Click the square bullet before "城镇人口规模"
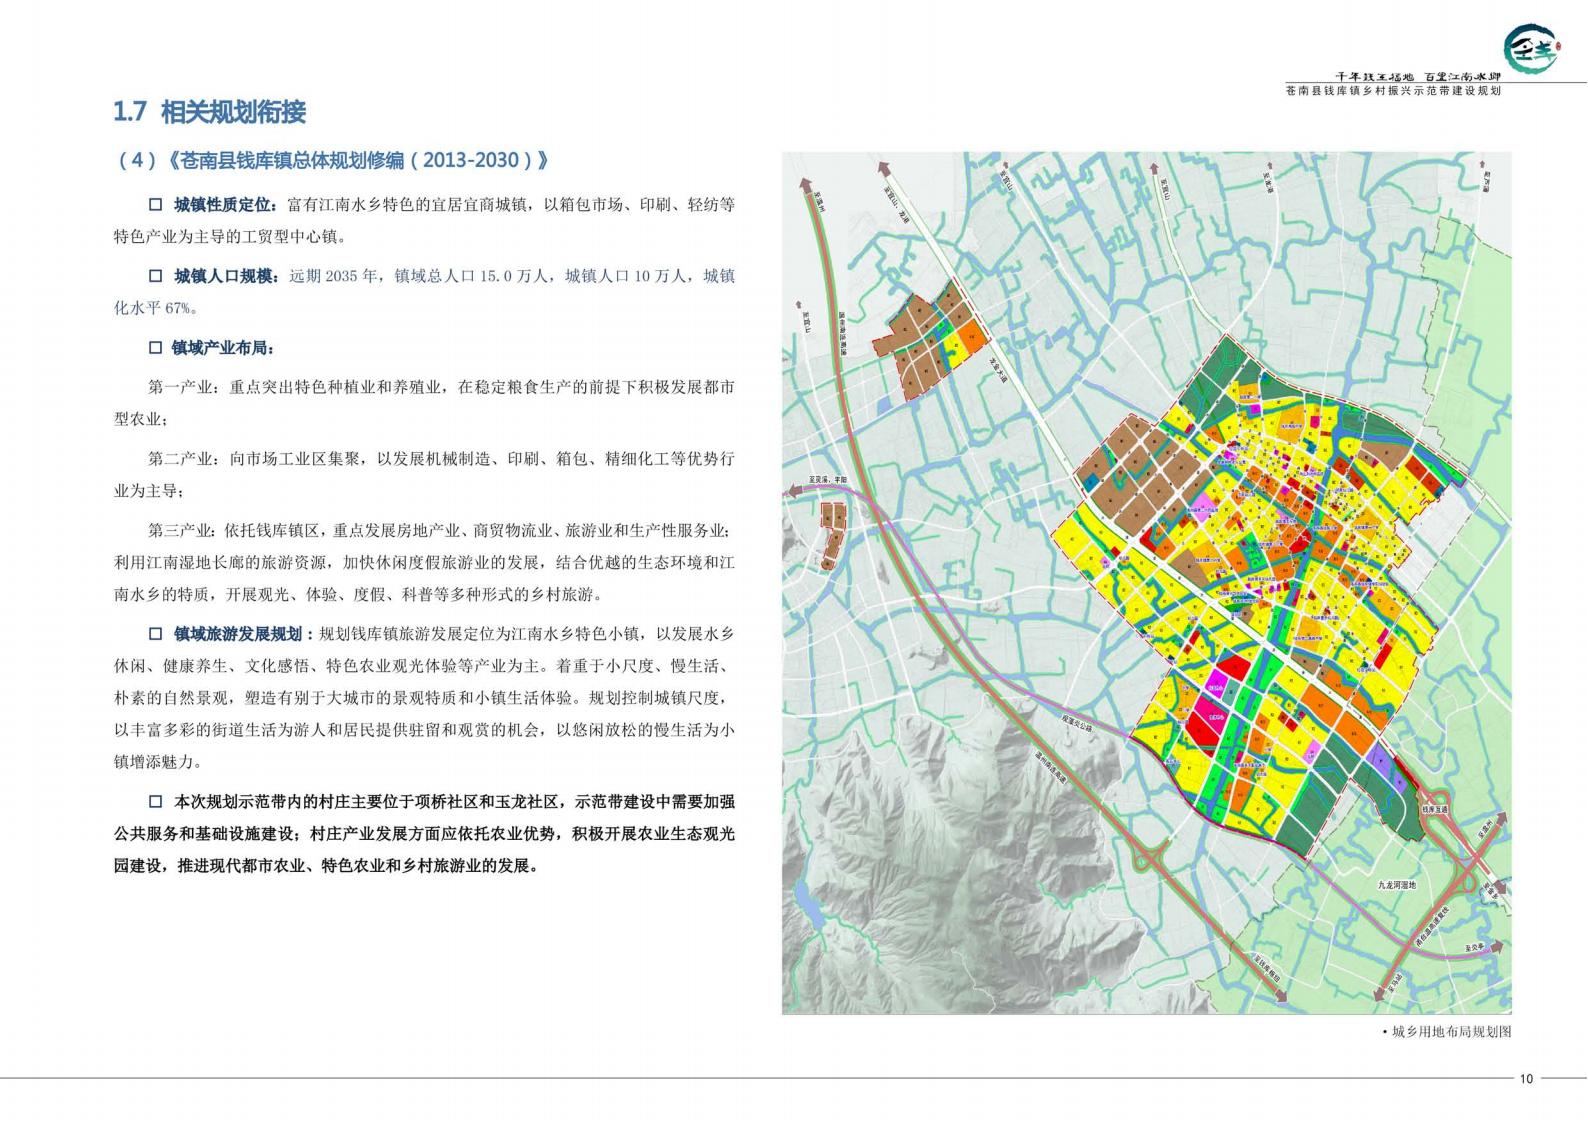The image size is (1588, 1123). click(155, 276)
